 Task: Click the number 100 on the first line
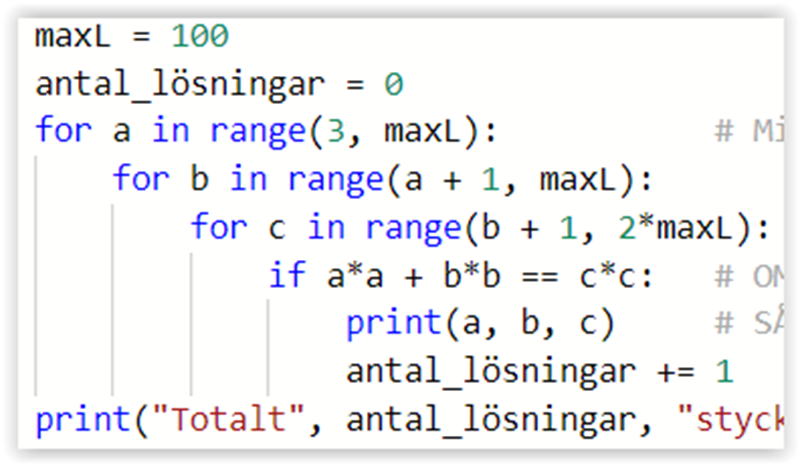(200, 38)
